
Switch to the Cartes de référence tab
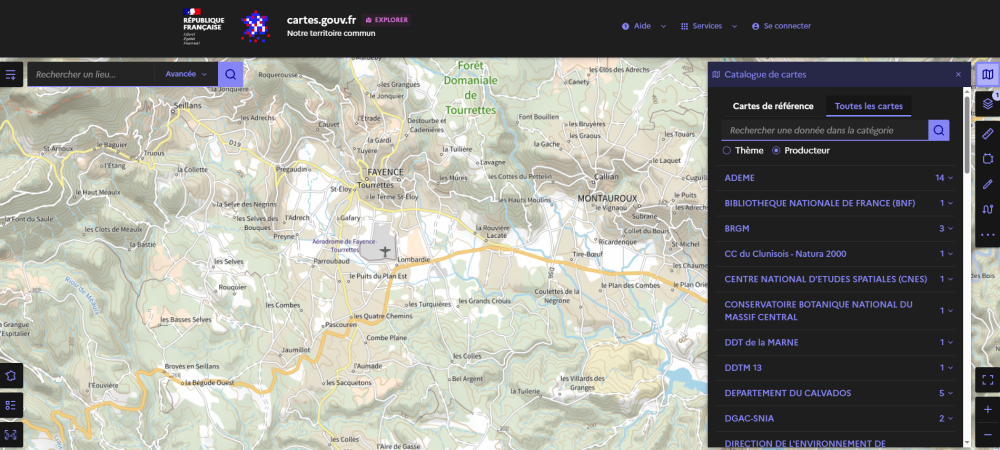coord(773,106)
